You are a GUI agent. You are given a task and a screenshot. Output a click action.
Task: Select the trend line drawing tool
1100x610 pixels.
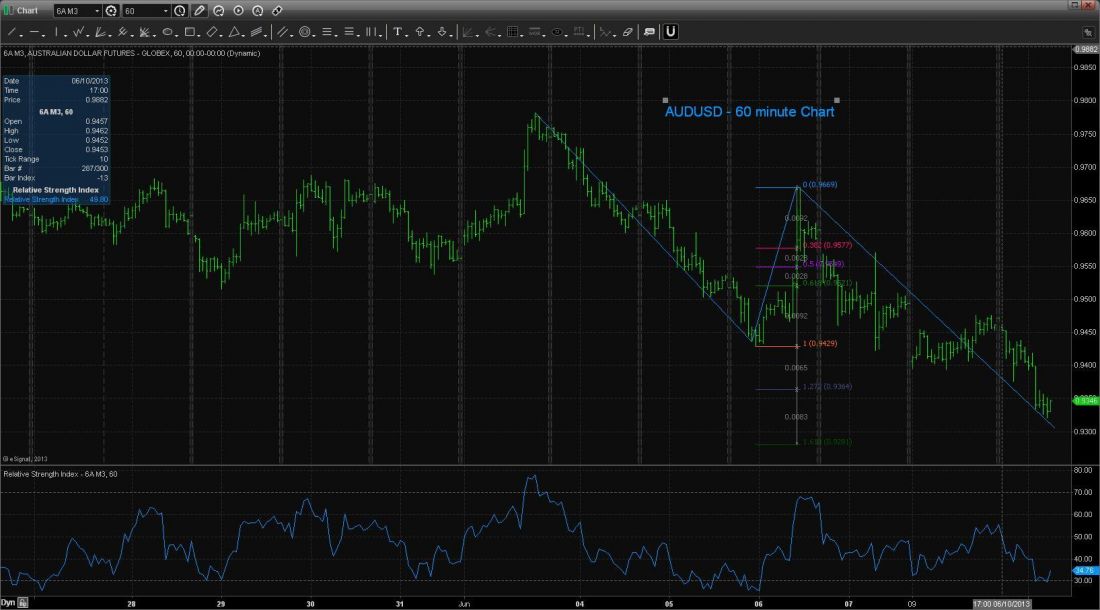10,32
